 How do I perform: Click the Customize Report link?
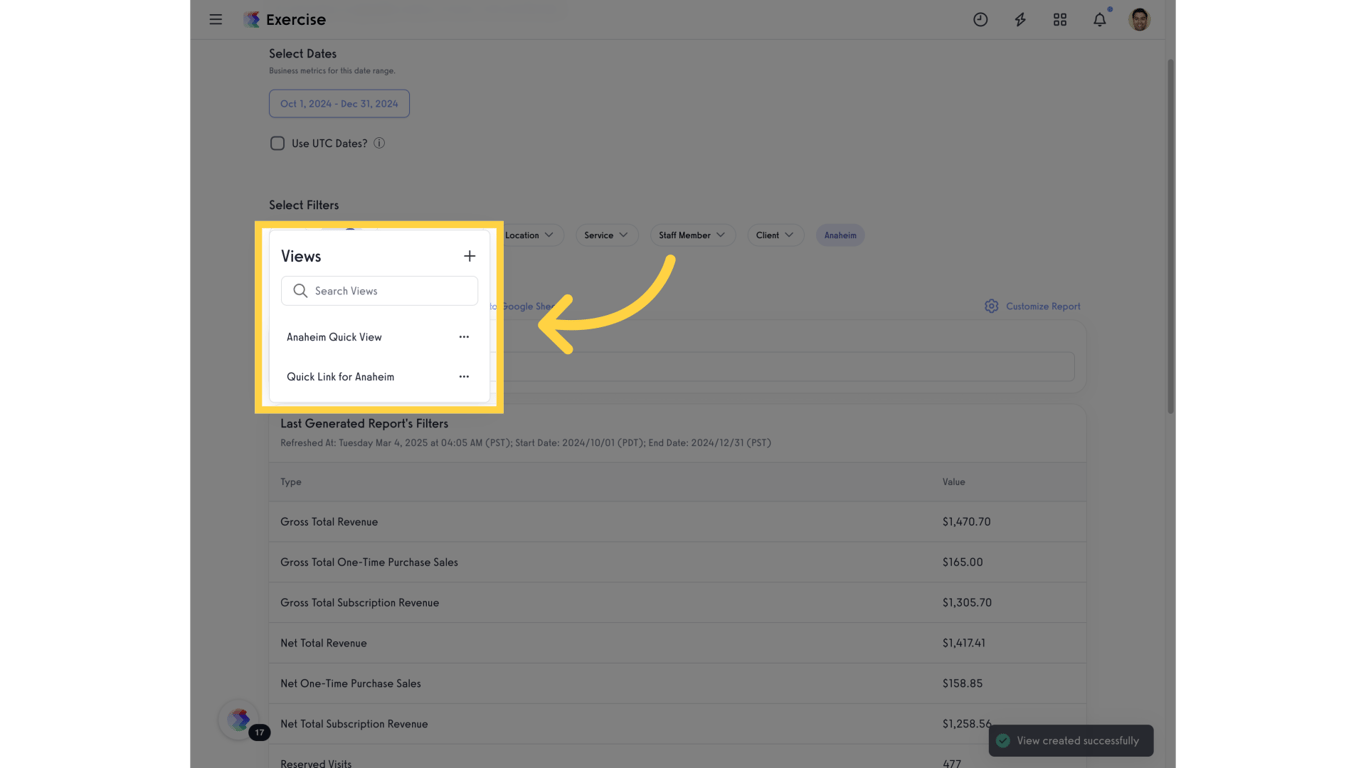tap(1041, 306)
